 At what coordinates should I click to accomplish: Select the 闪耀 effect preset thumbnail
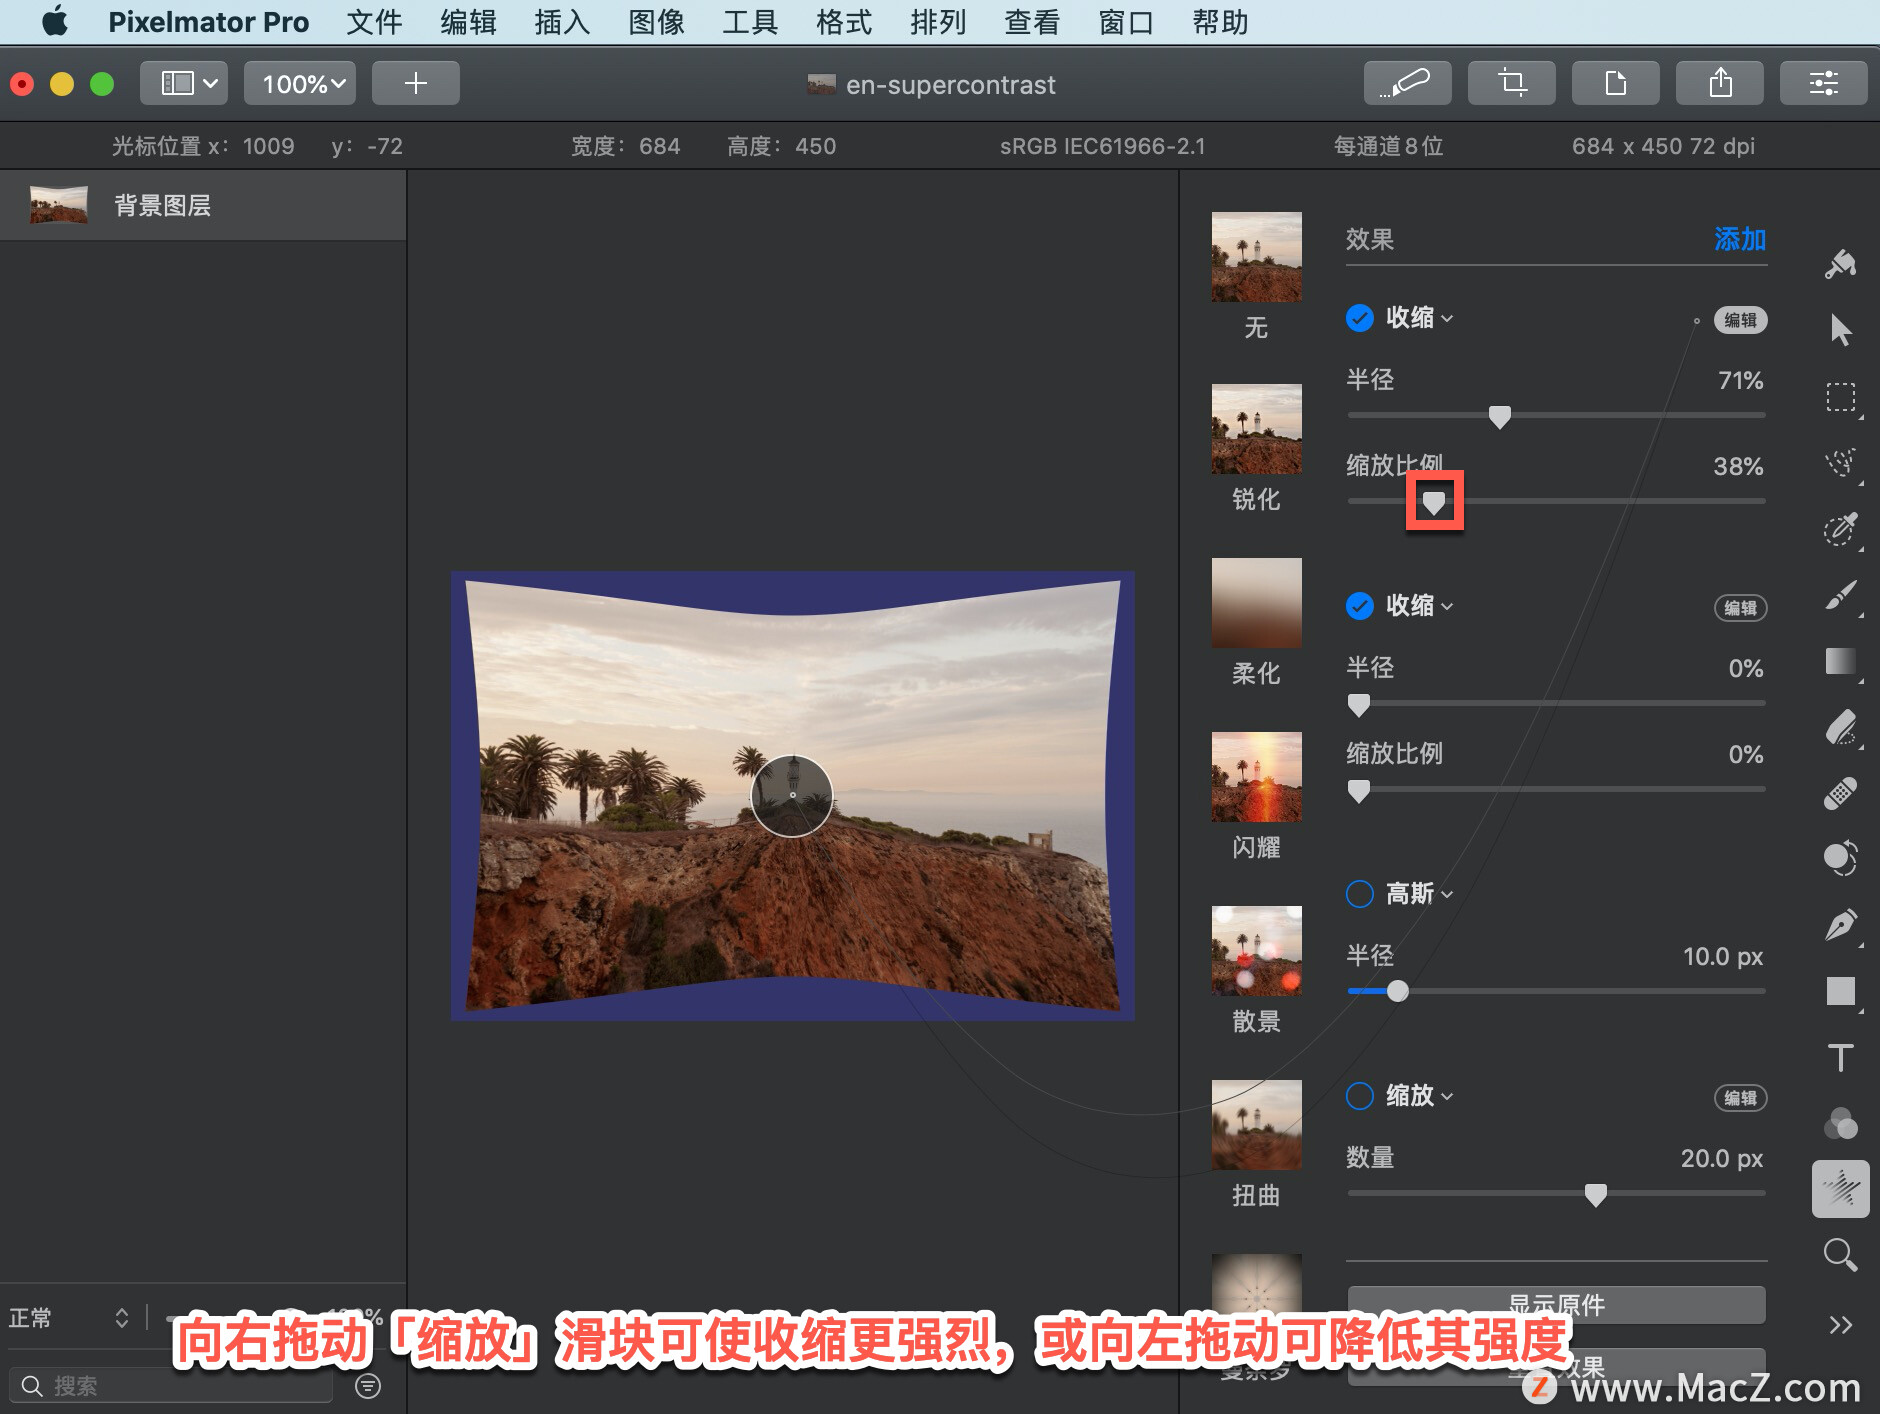[1256, 777]
